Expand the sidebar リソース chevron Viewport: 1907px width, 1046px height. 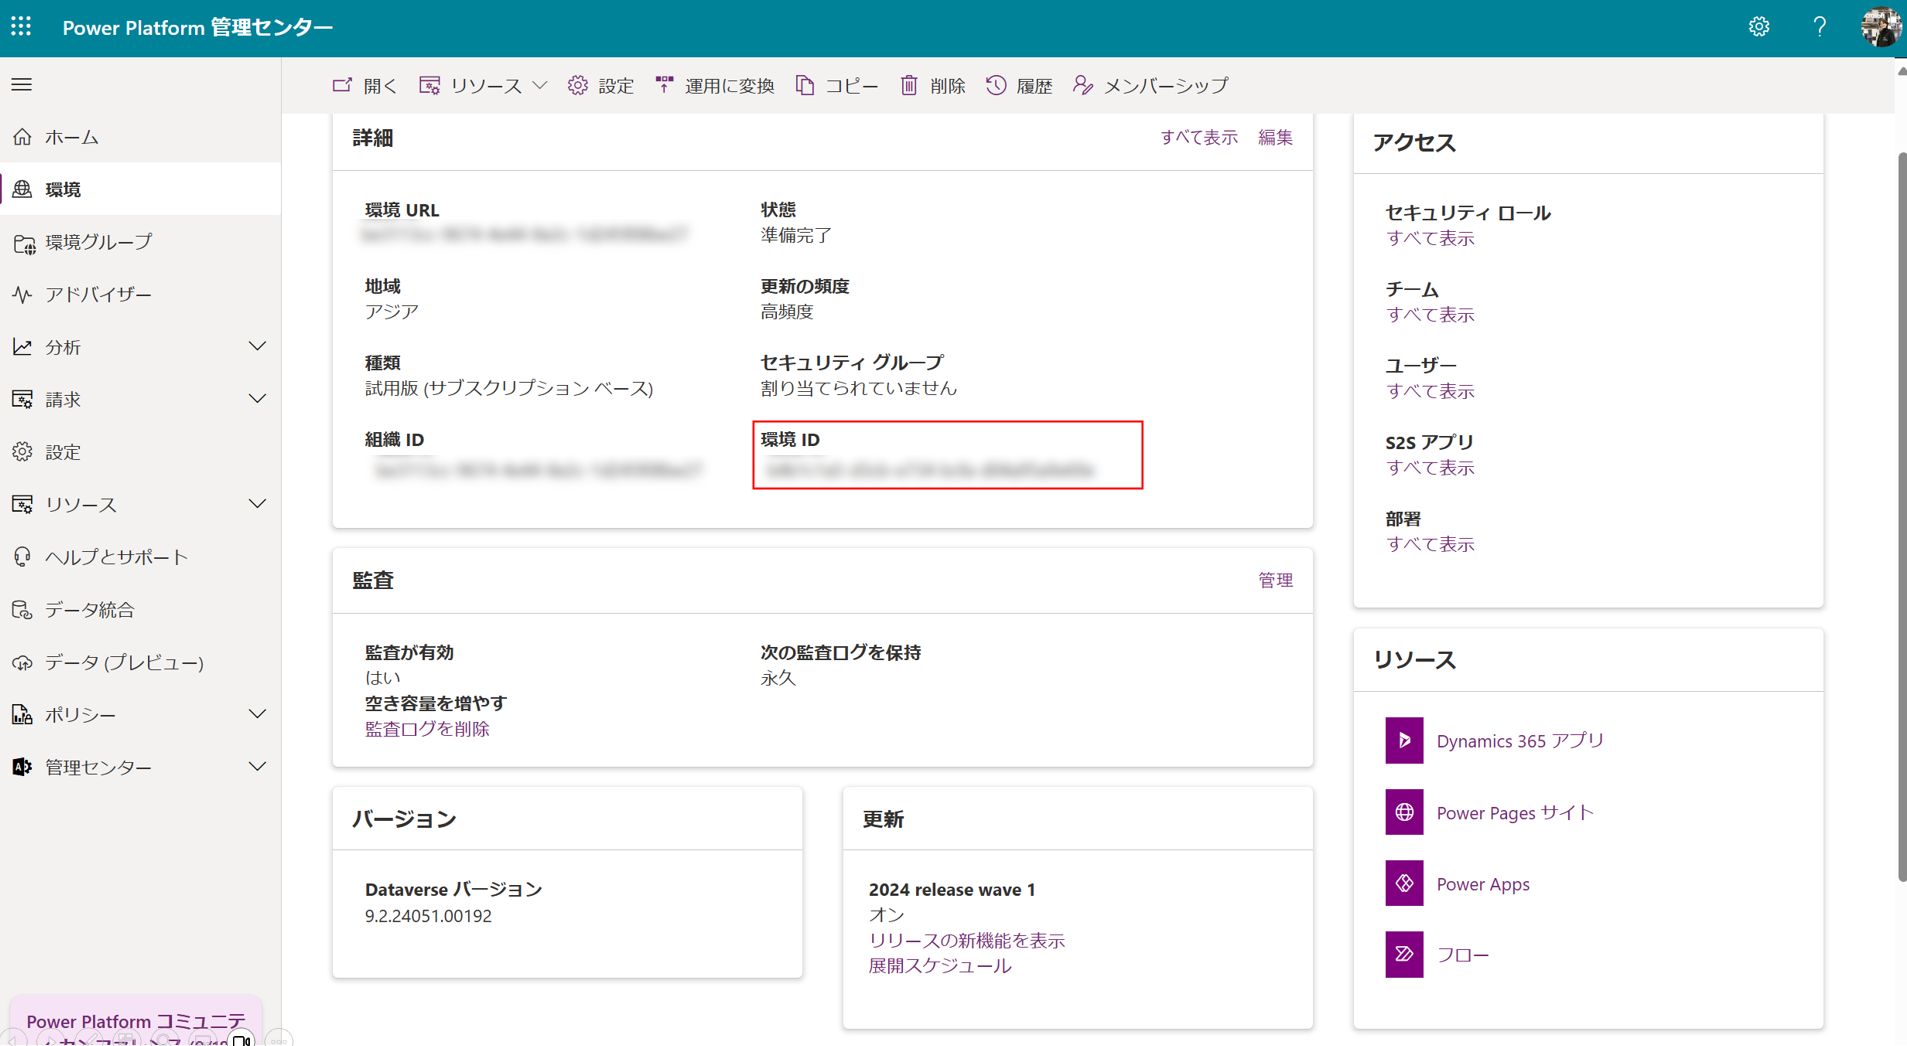257,504
